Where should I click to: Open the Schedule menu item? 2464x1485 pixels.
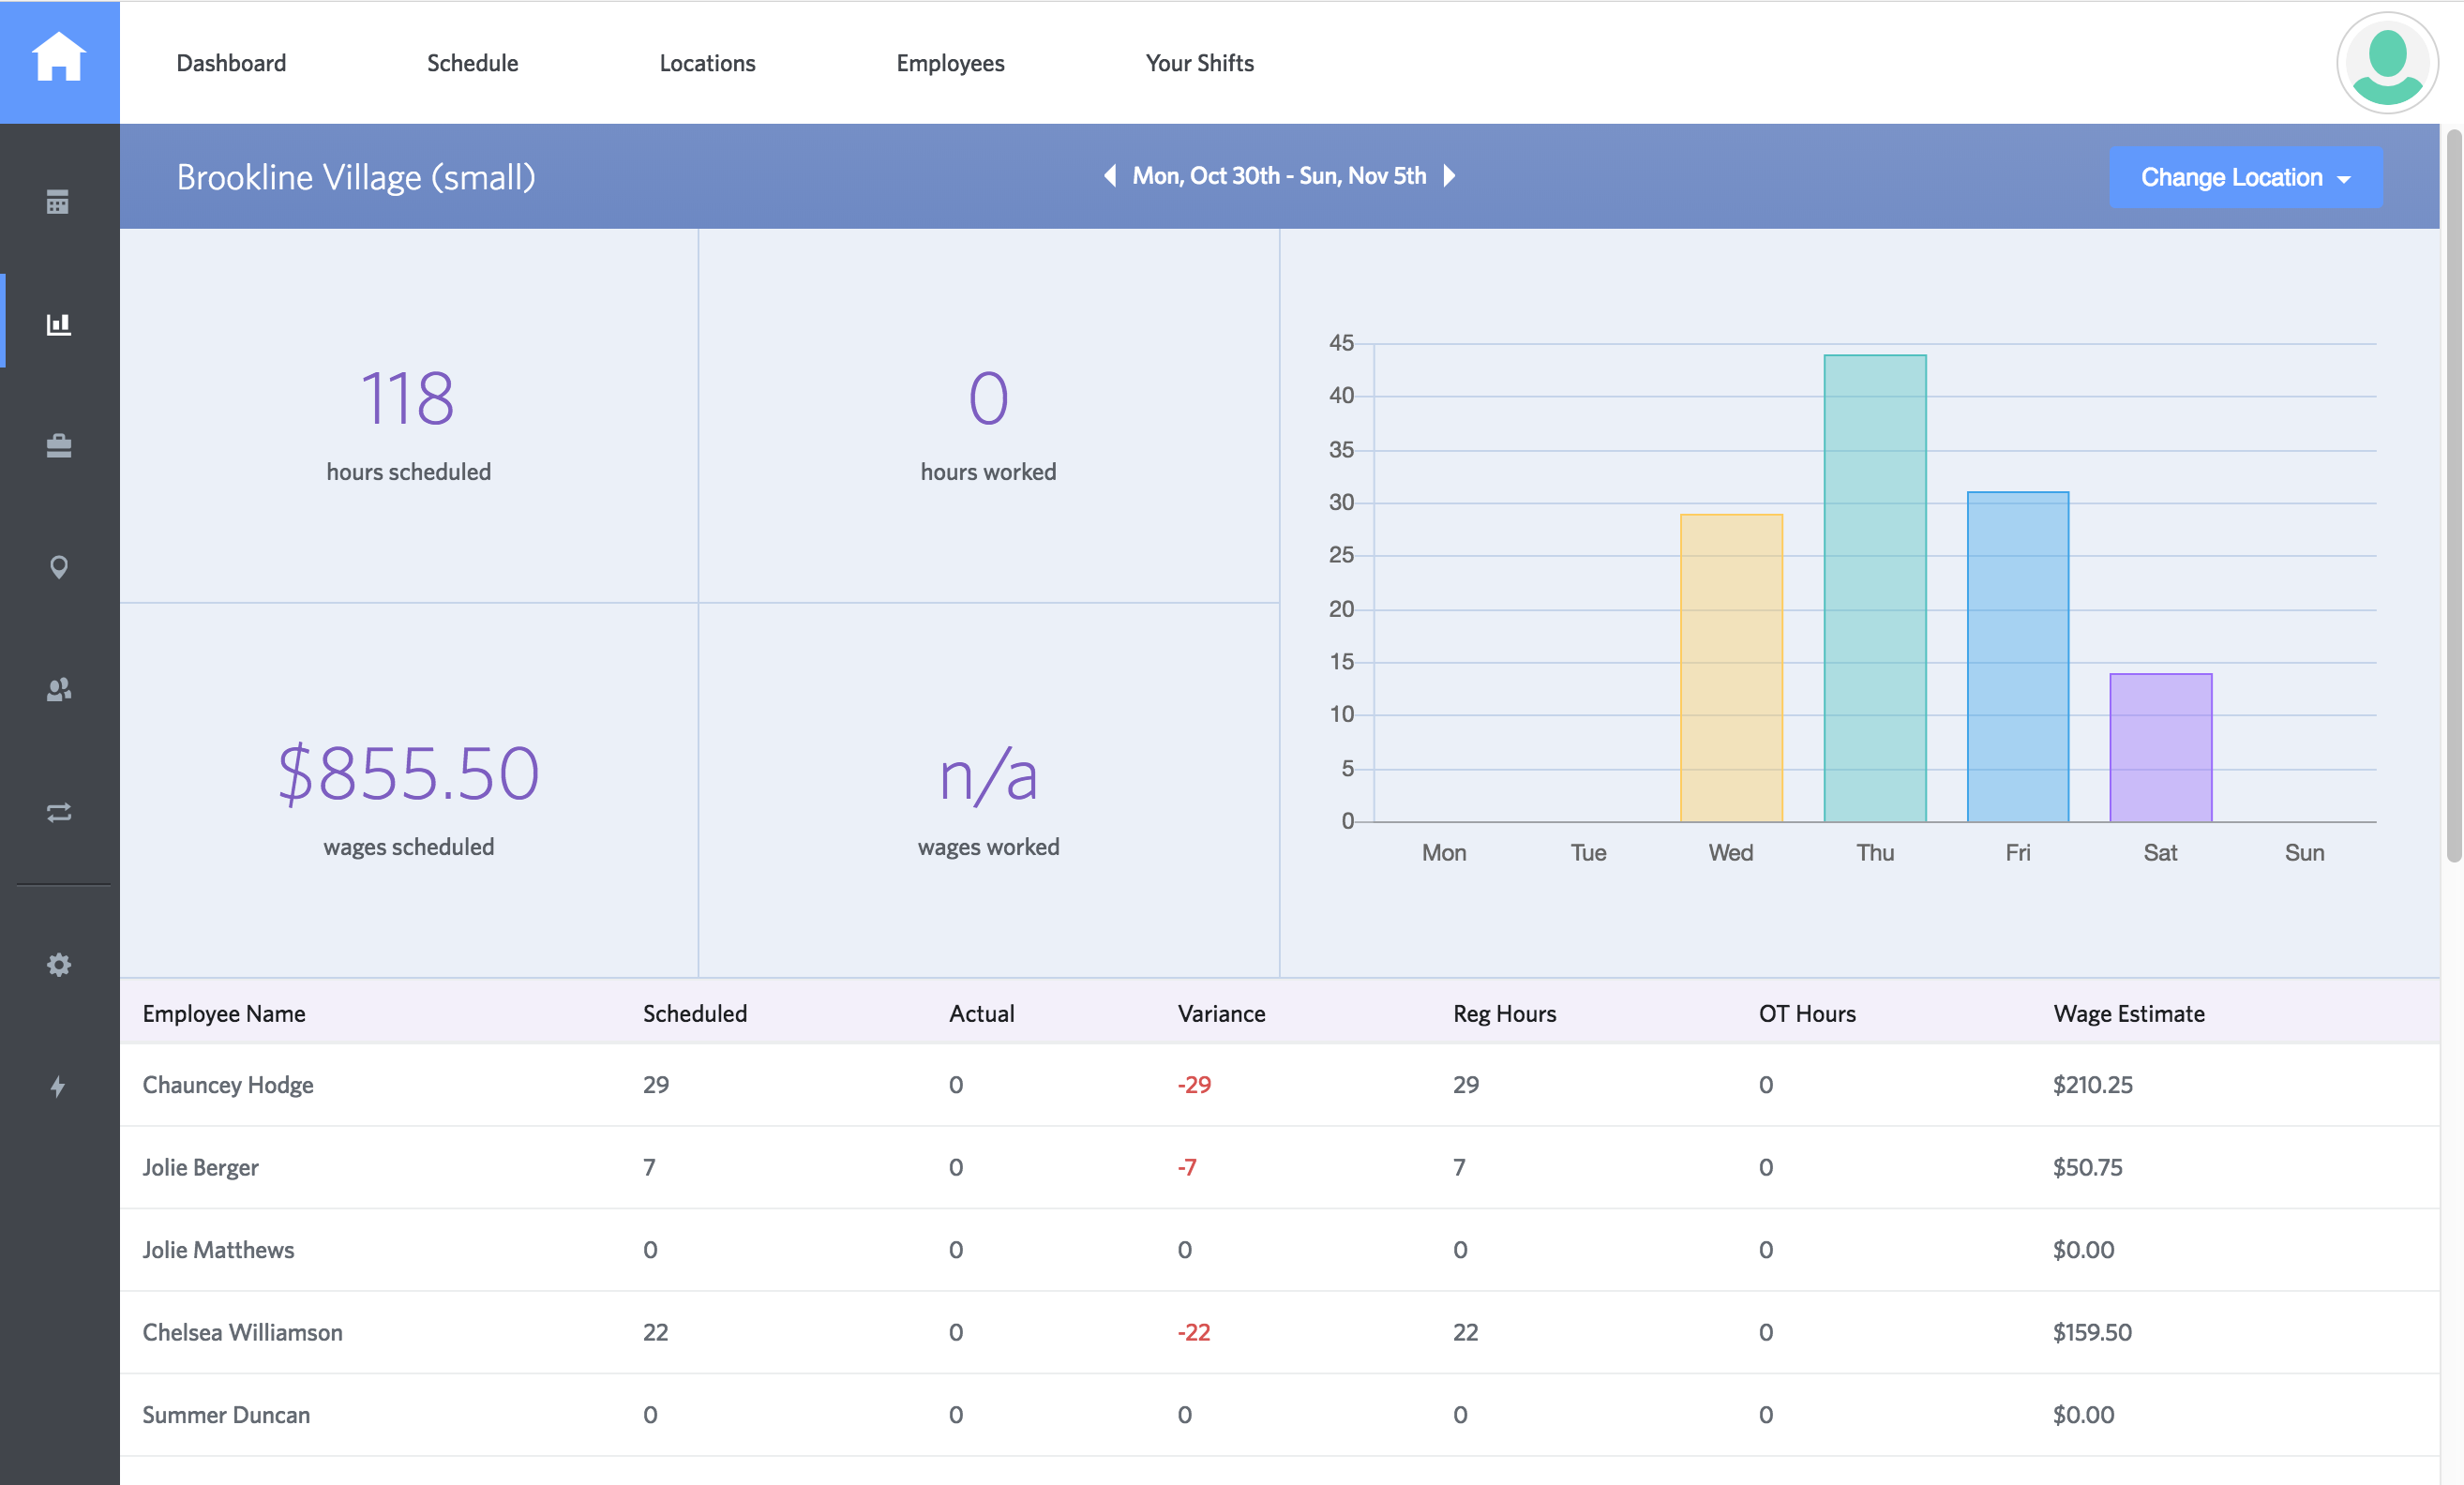pyautogui.click(x=472, y=63)
